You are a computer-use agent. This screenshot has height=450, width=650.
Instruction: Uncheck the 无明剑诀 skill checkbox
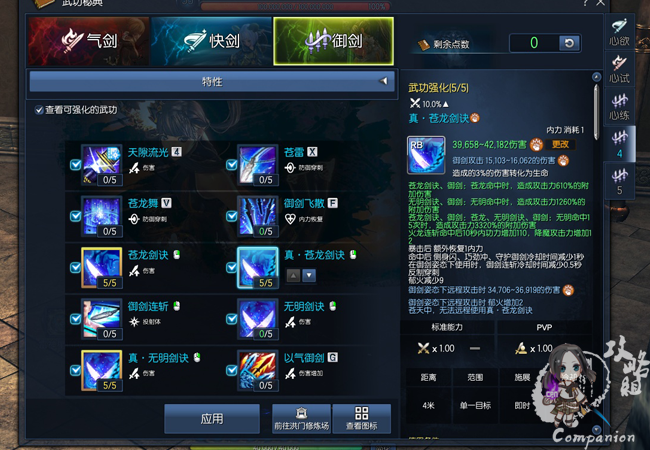[x=232, y=319]
